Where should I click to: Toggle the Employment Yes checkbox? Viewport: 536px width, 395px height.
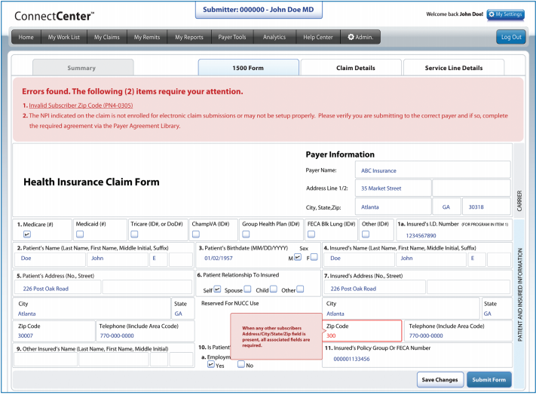pyautogui.click(x=211, y=364)
